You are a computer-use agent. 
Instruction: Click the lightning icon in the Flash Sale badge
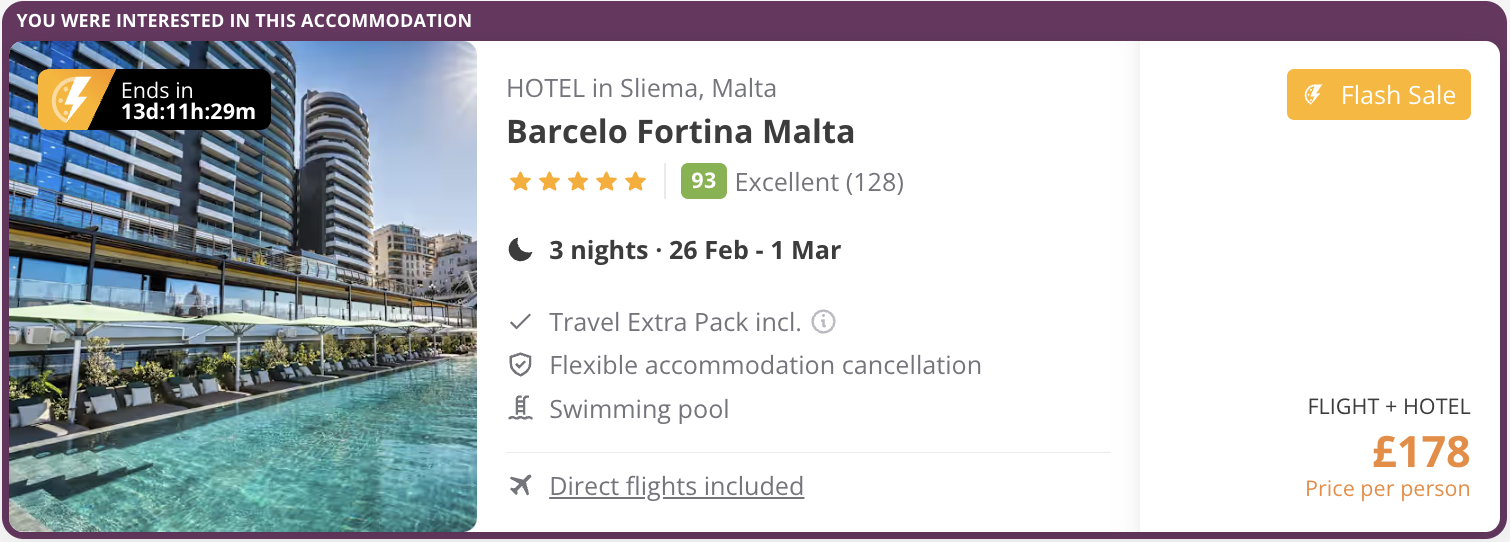(1314, 95)
